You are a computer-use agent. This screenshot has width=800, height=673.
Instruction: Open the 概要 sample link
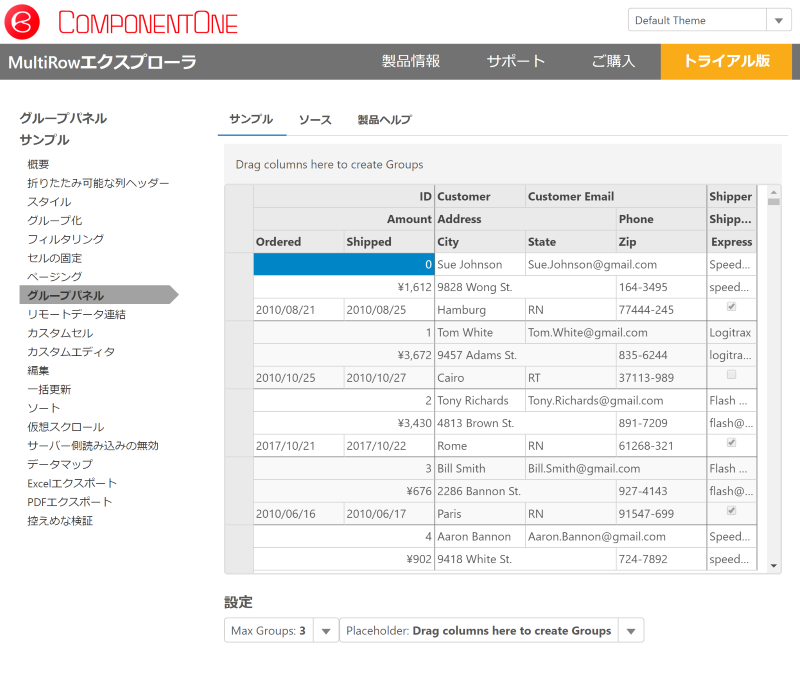[x=38, y=164]
